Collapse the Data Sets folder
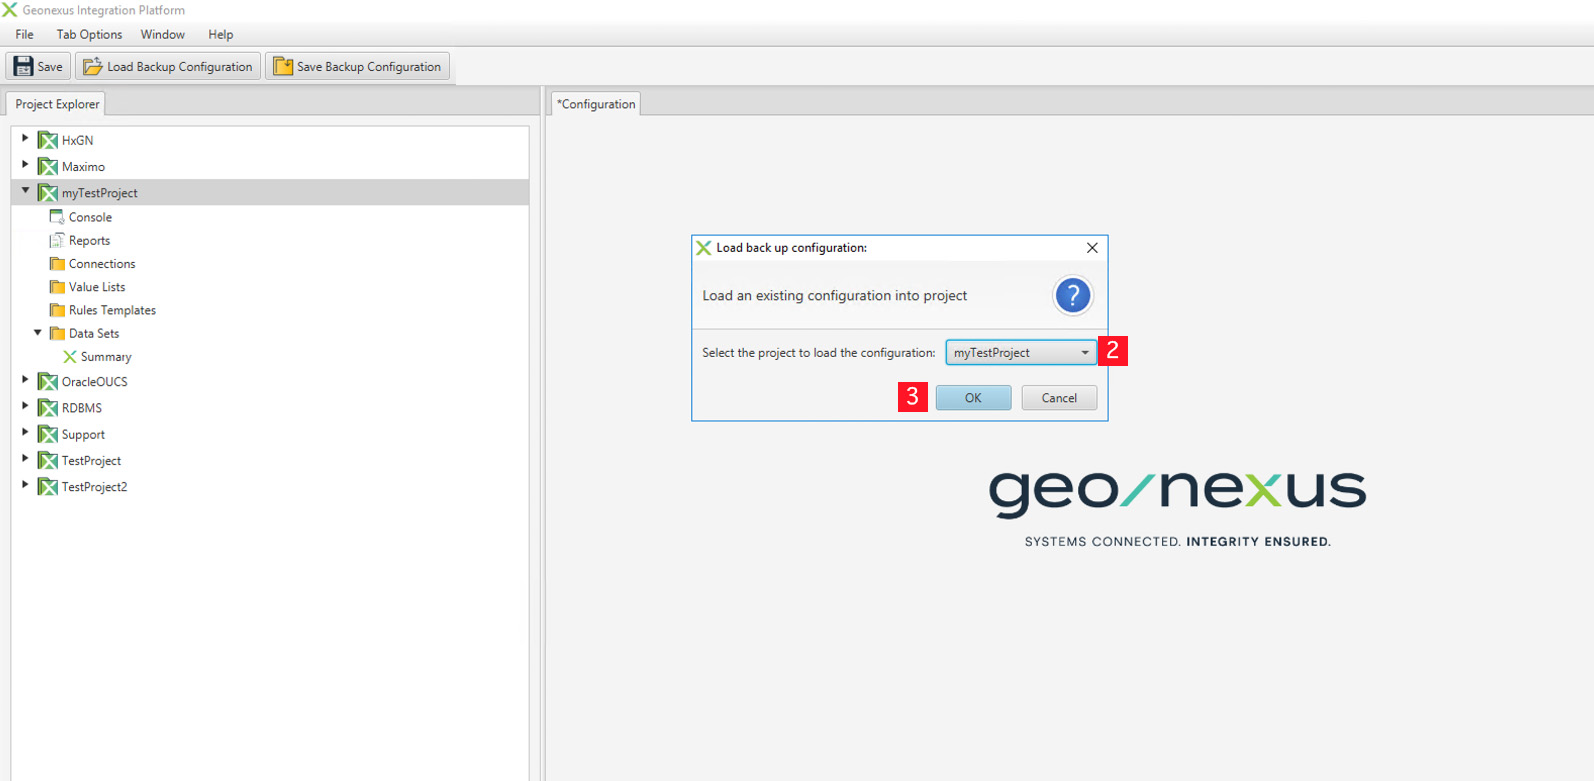 [38, 332]
